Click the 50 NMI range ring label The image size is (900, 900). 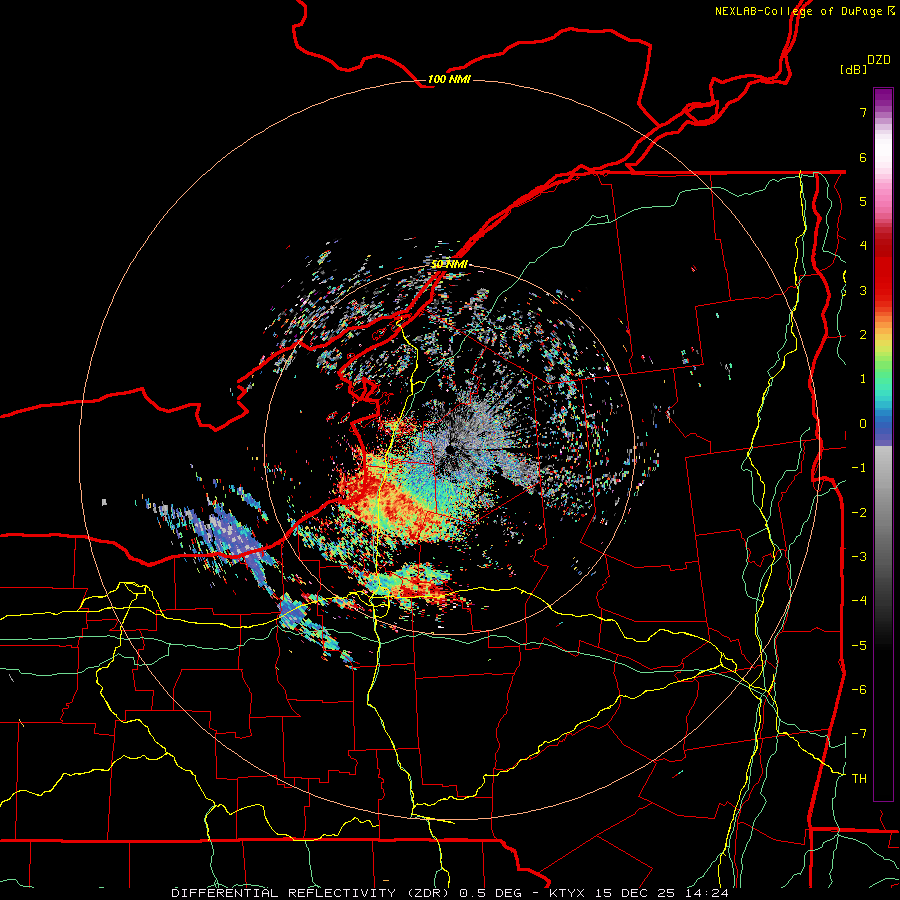pos(449,264)
